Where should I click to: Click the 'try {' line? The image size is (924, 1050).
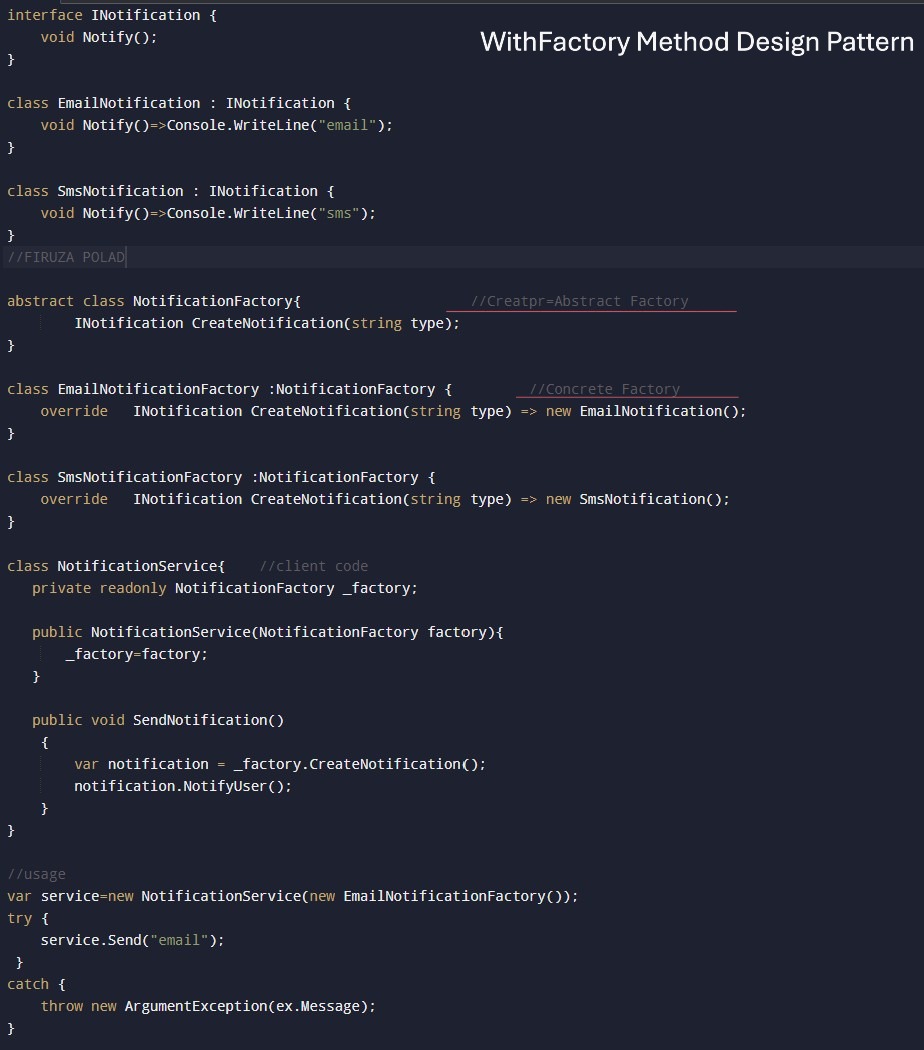coord(28,918)
